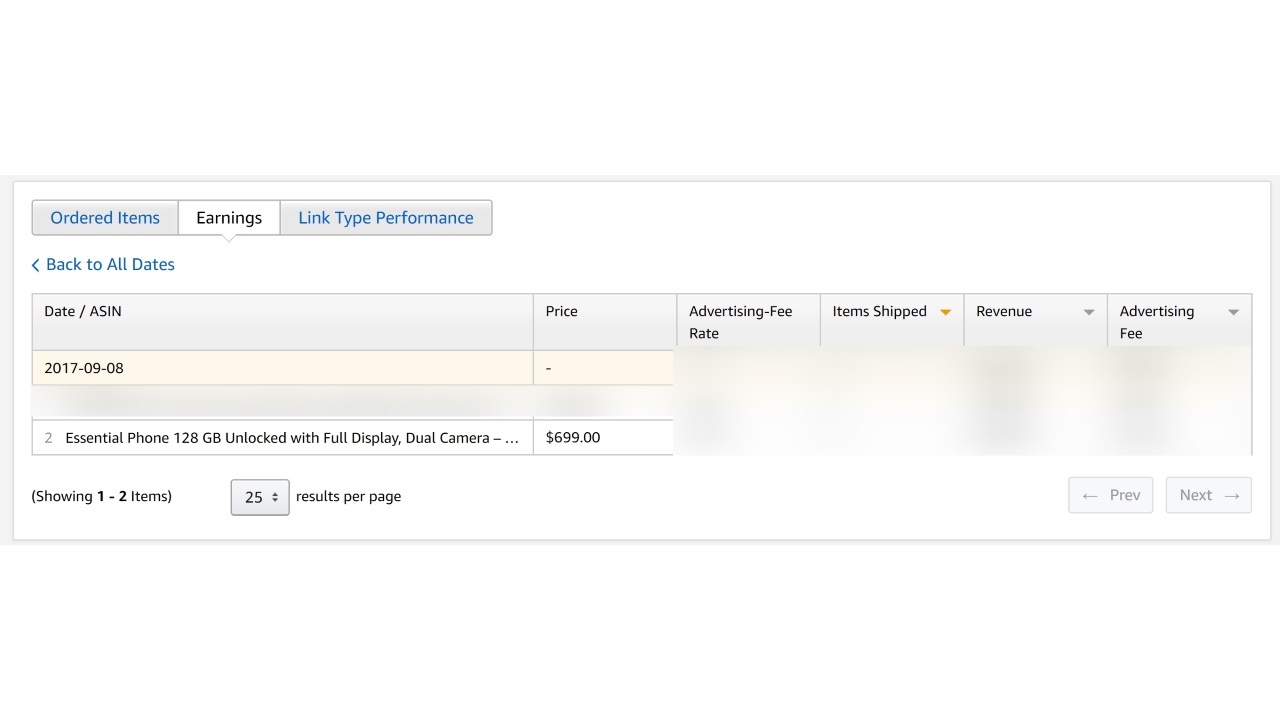The image size is (1280, 720).
Task: Go back via Back to All Dates
Action: pyautogui.click(x=103, y=264)
